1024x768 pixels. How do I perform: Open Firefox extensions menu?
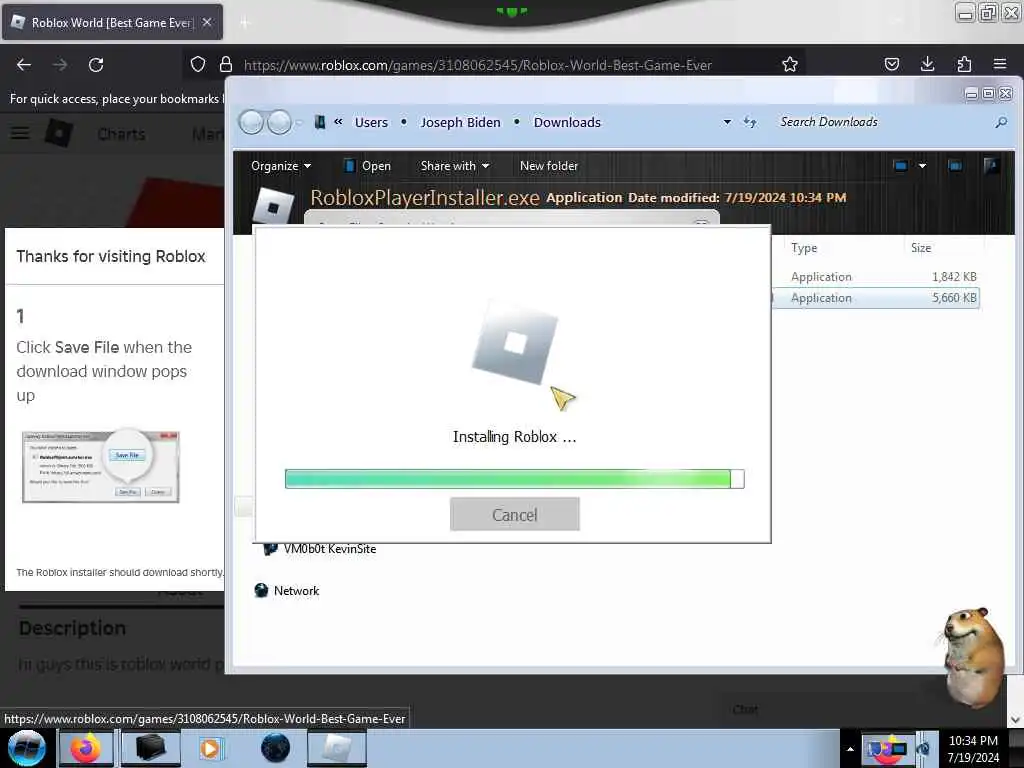tap(964, 64)
